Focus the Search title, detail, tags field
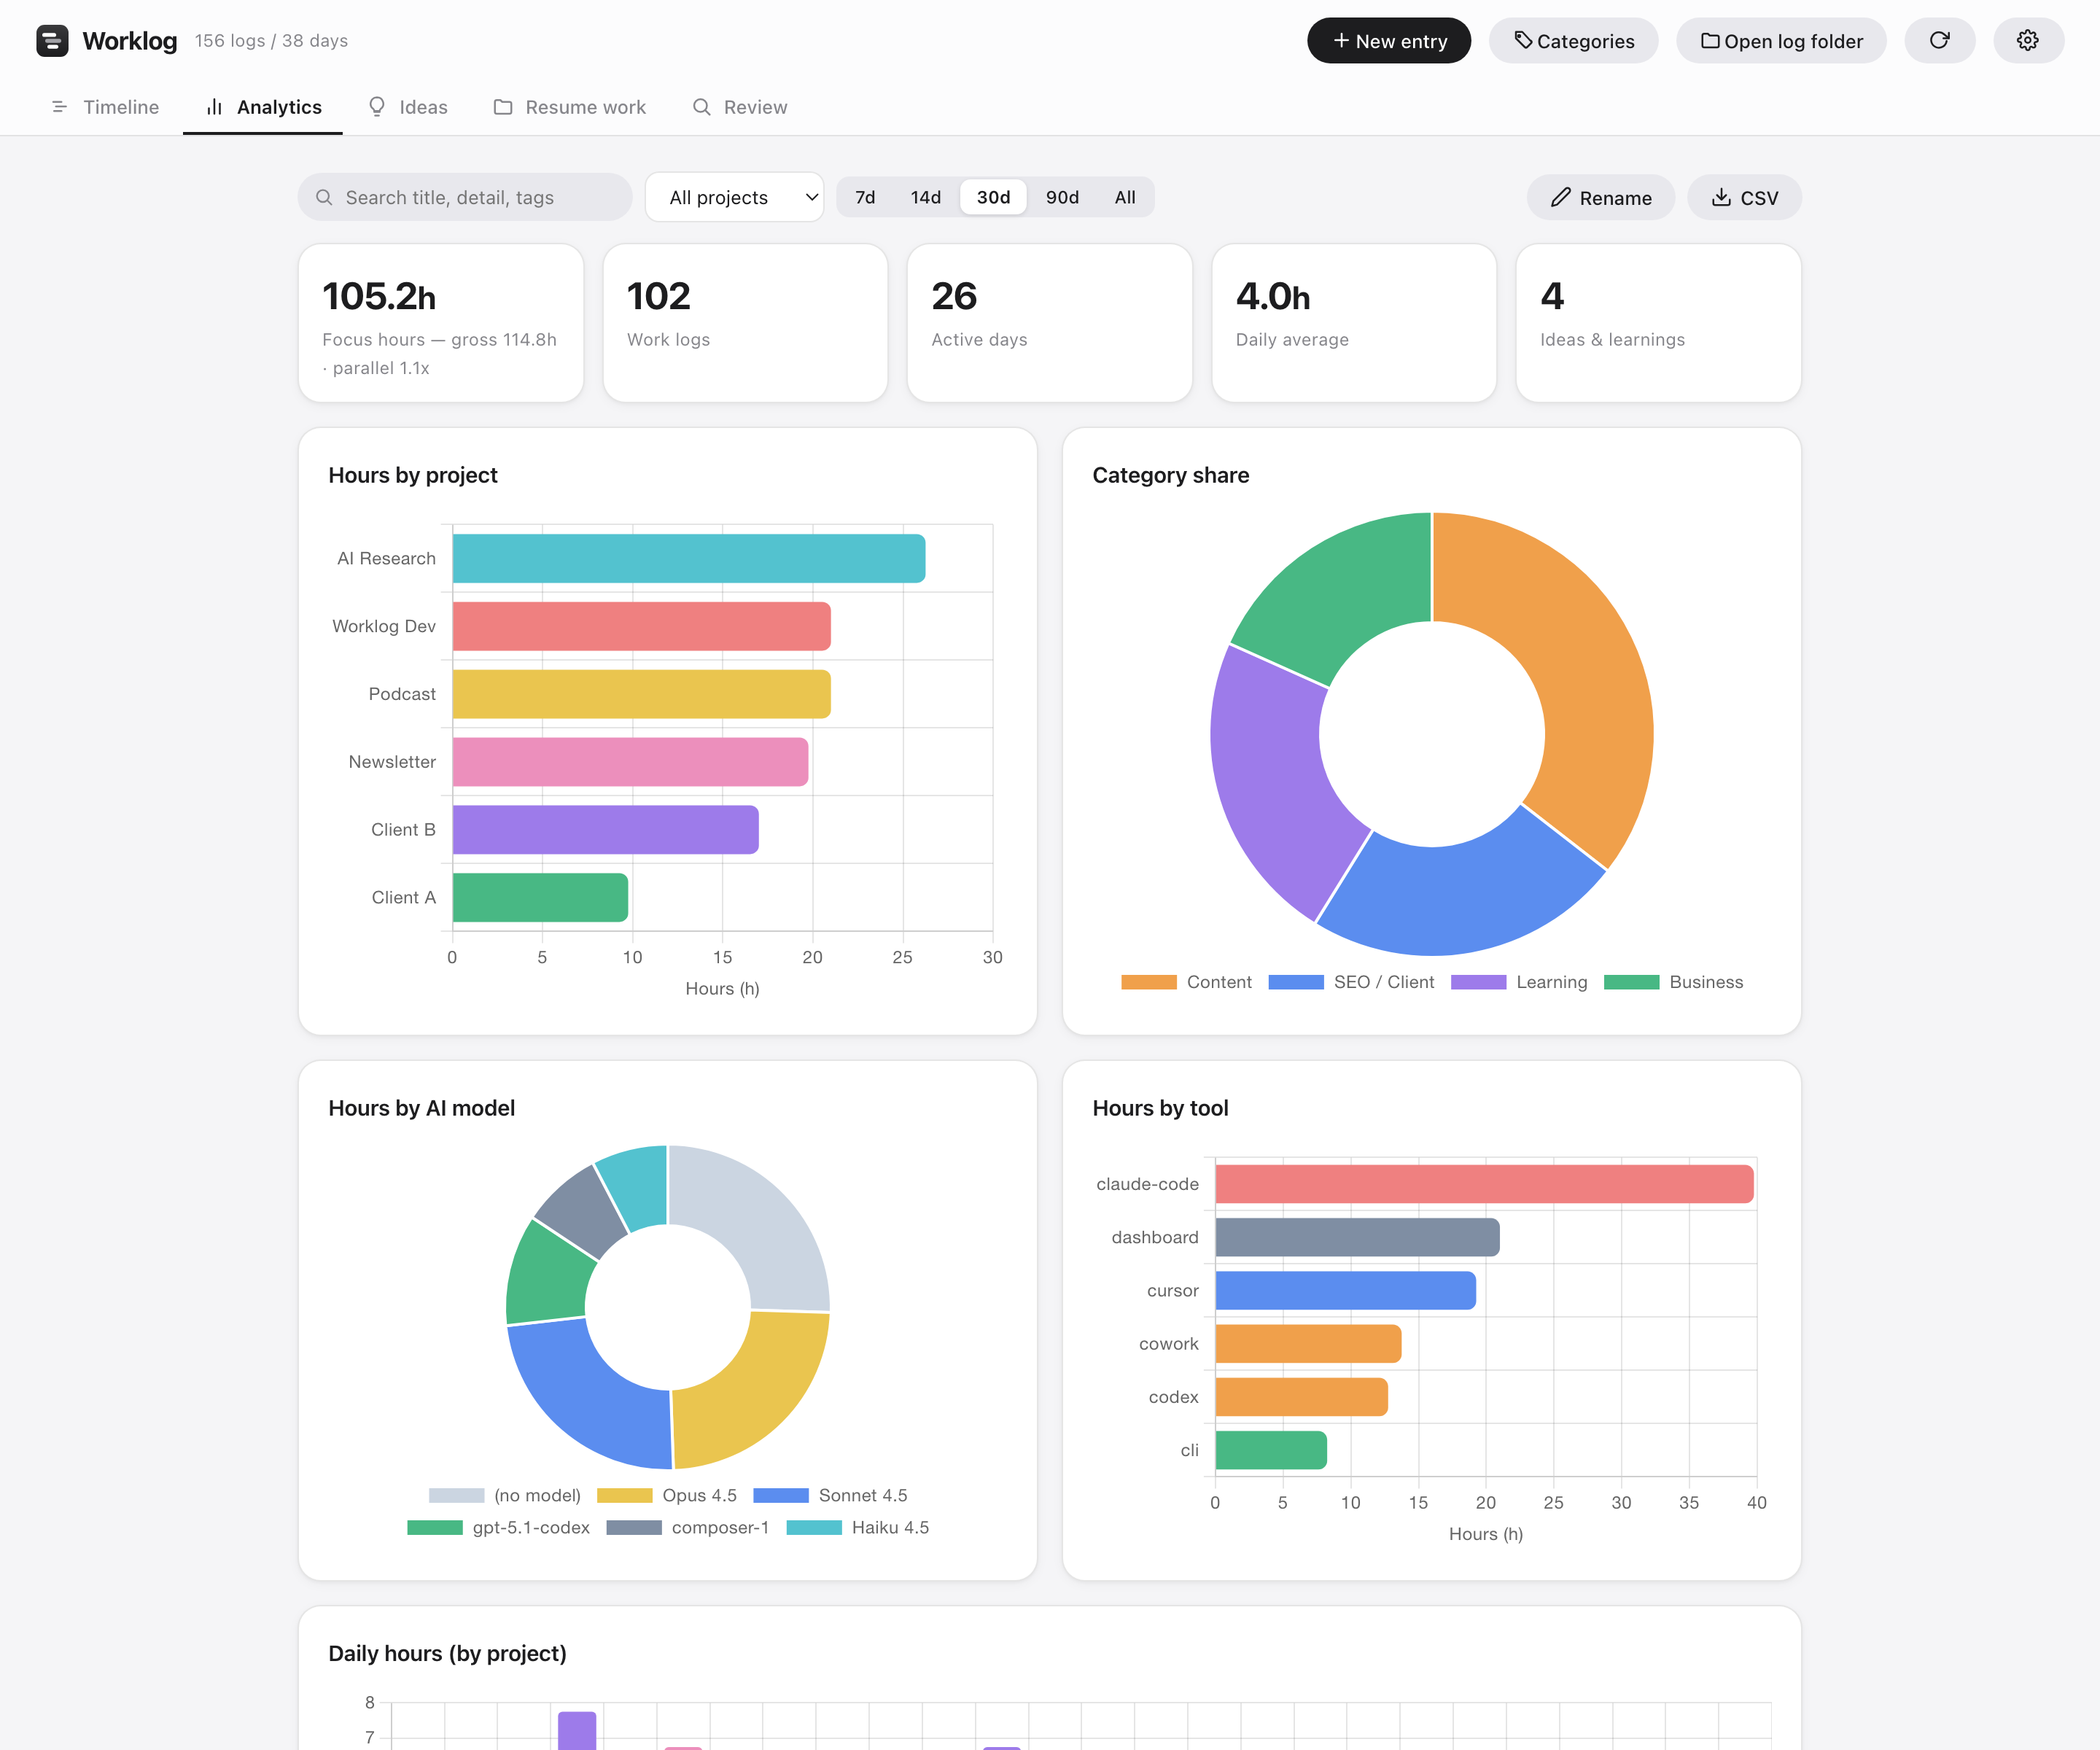 465,198
